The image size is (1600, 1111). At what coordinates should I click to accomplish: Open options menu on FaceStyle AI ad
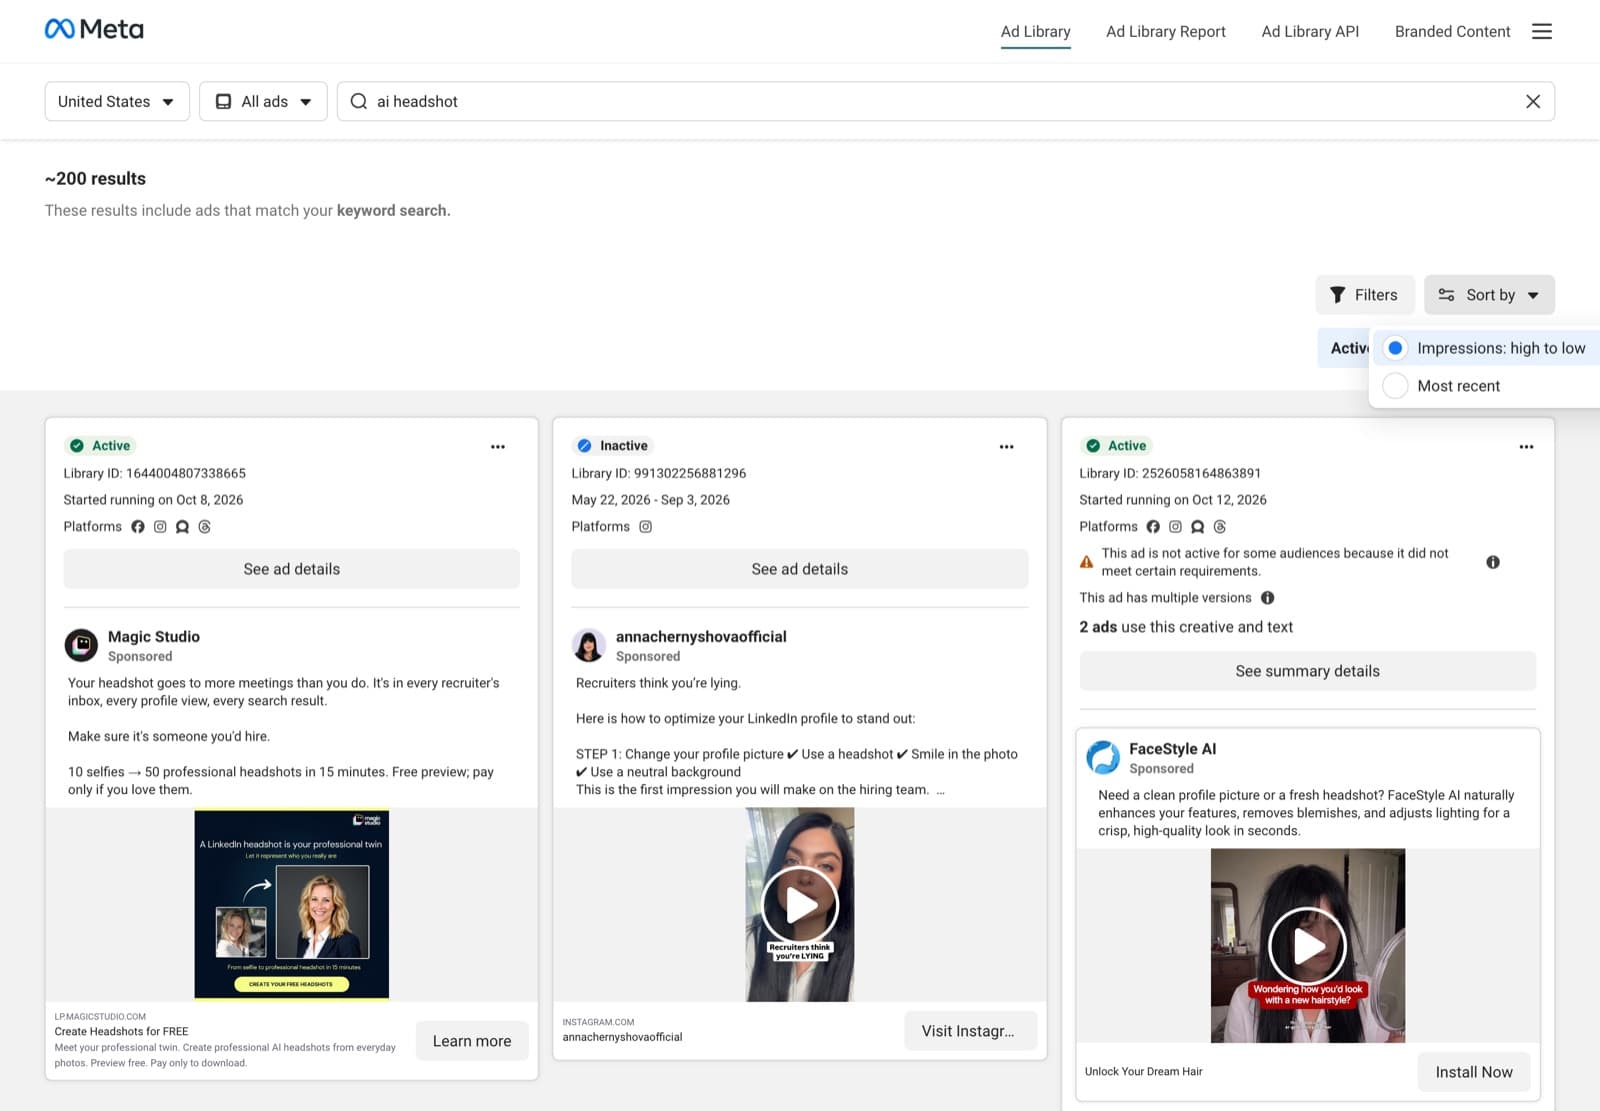point(1526,446)
